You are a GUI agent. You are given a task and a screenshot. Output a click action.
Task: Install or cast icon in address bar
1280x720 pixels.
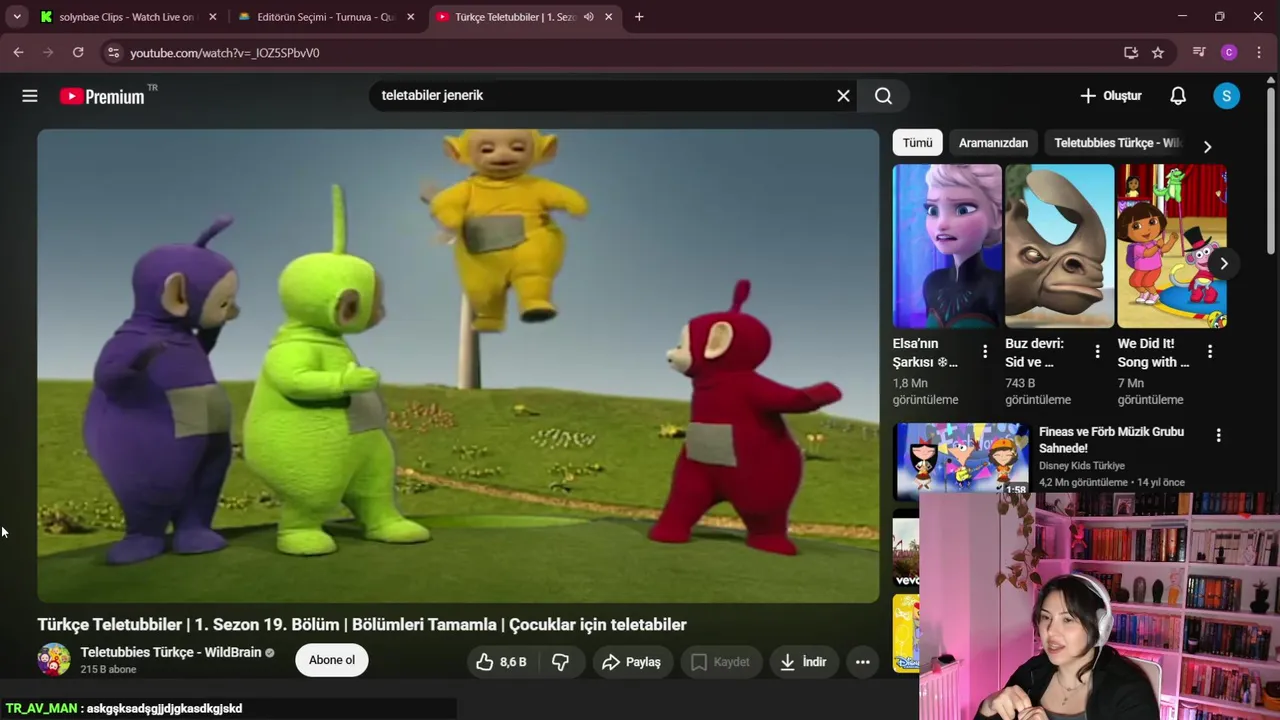1131,53
